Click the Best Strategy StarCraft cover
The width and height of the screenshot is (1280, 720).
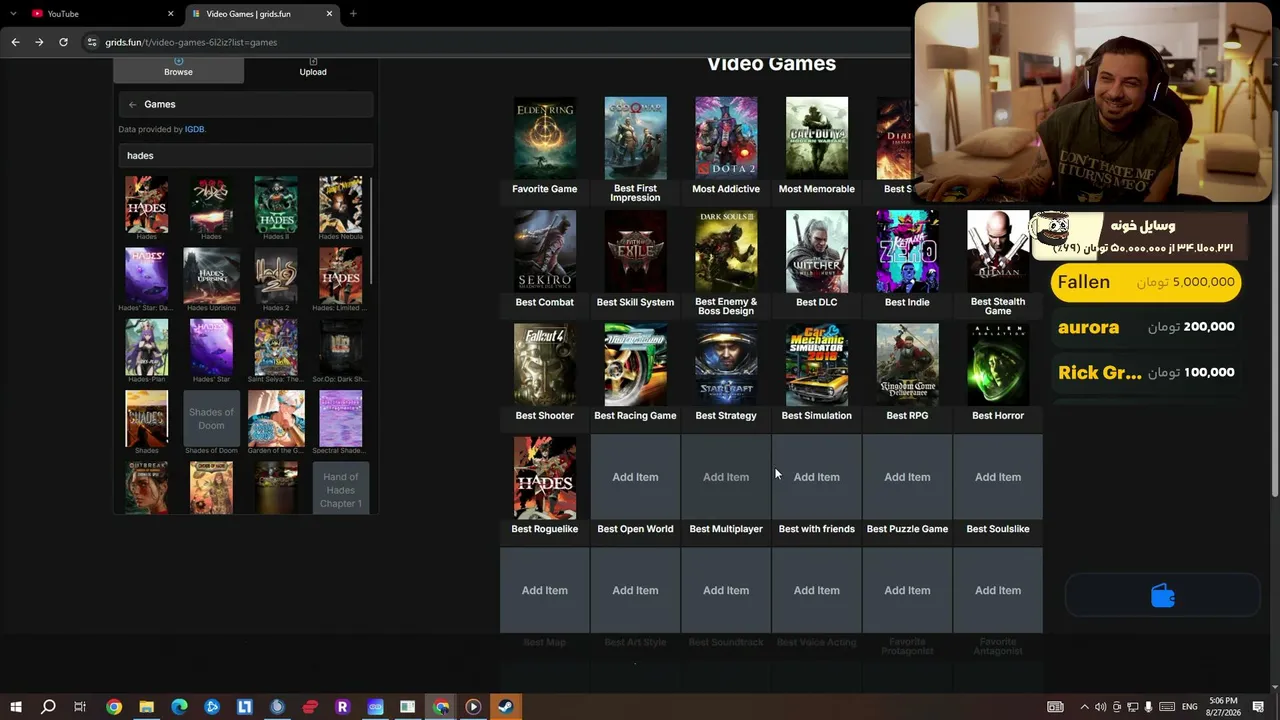[x=726, y=364]
